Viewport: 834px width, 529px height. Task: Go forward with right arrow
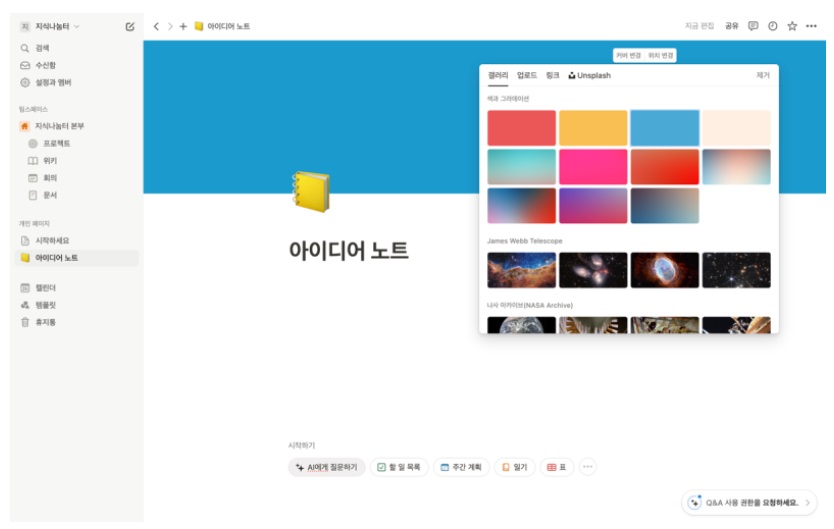pos(170,26)
